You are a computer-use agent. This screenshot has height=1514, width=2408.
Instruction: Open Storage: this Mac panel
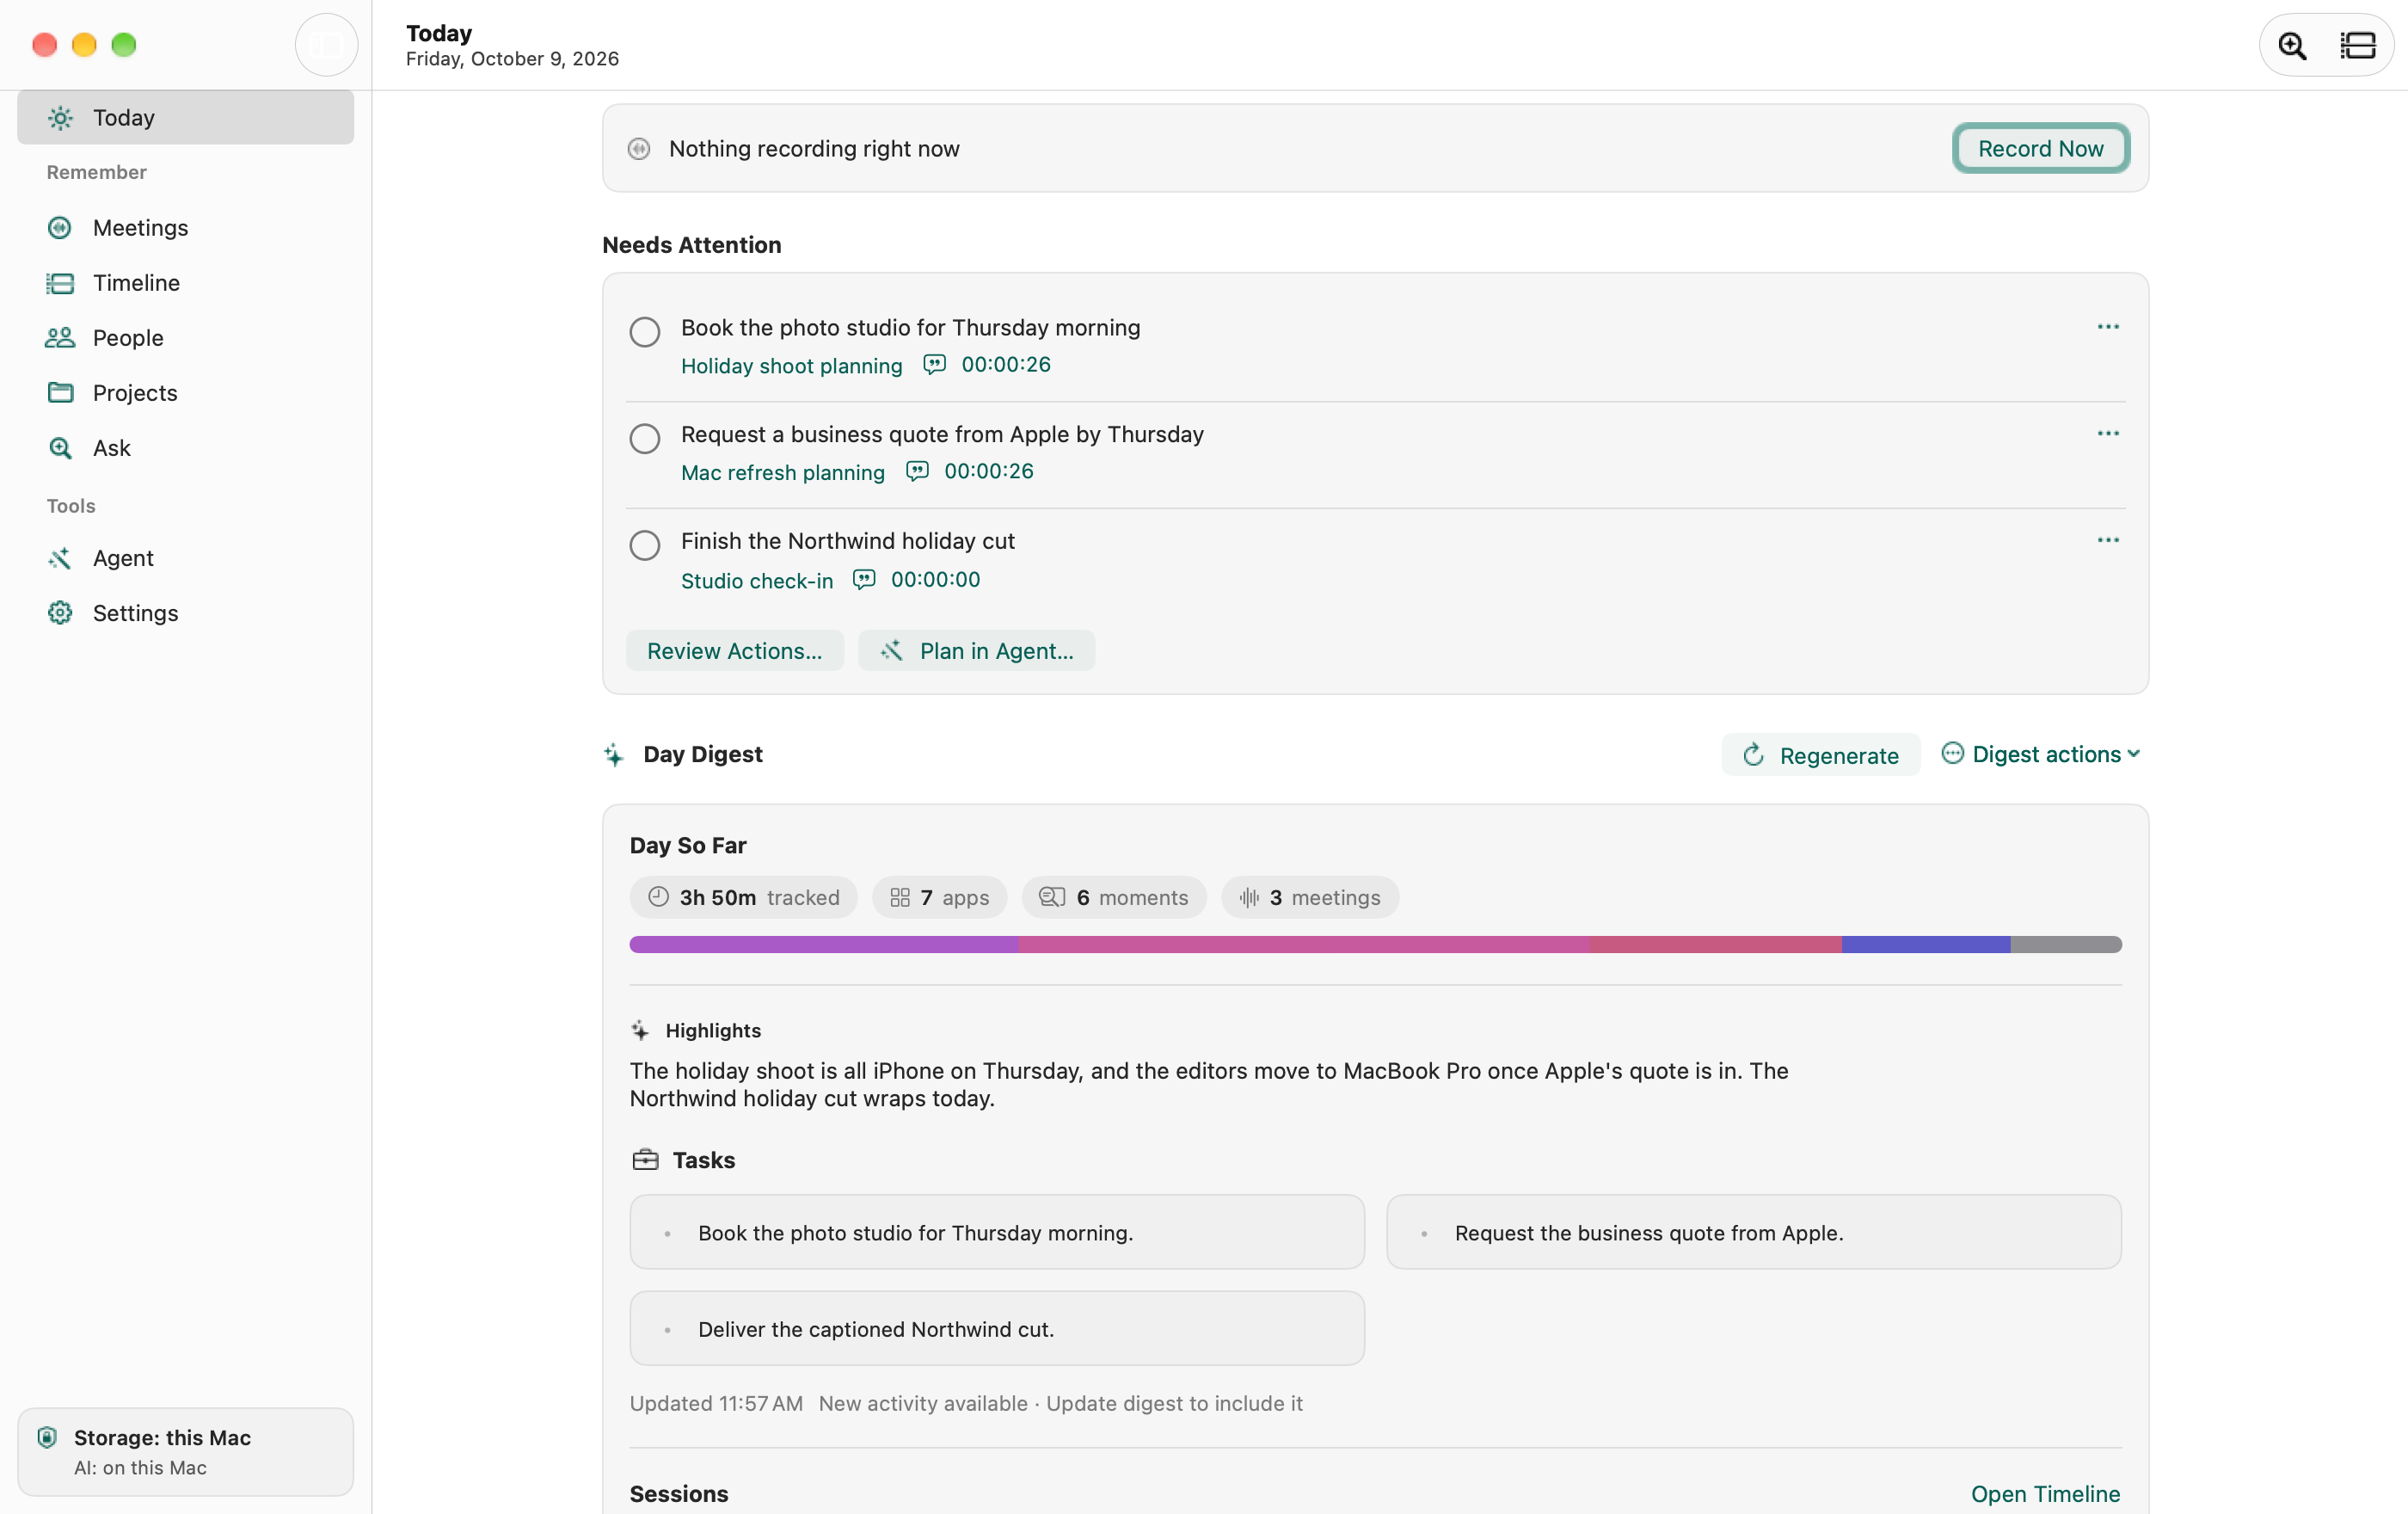coord(185,1452)
